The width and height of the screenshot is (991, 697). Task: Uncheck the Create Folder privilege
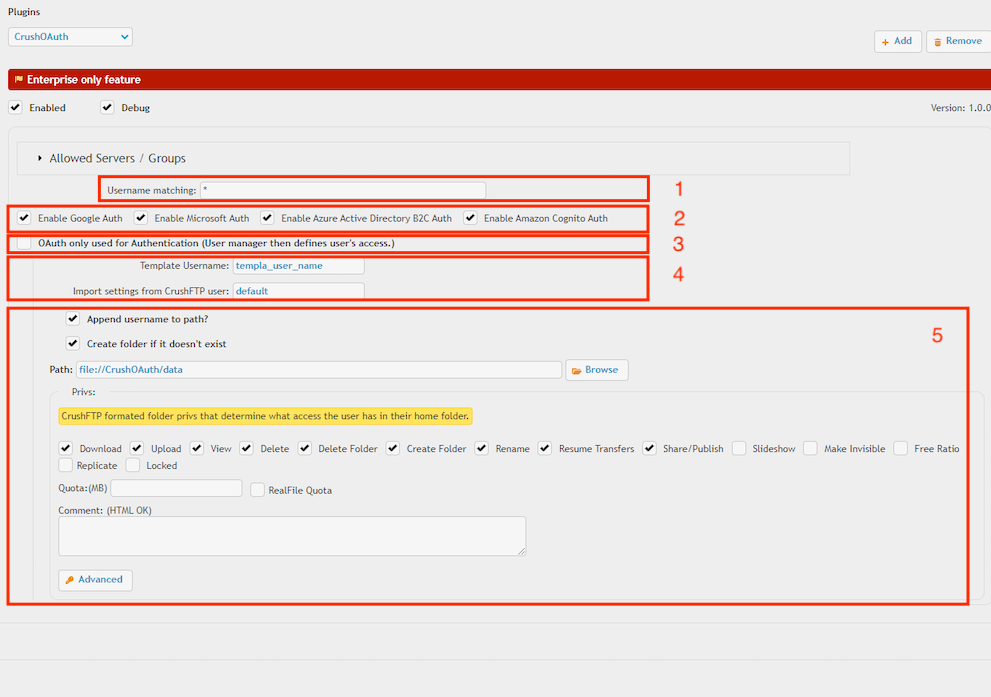pyautogui.click(x=393, y=448)
